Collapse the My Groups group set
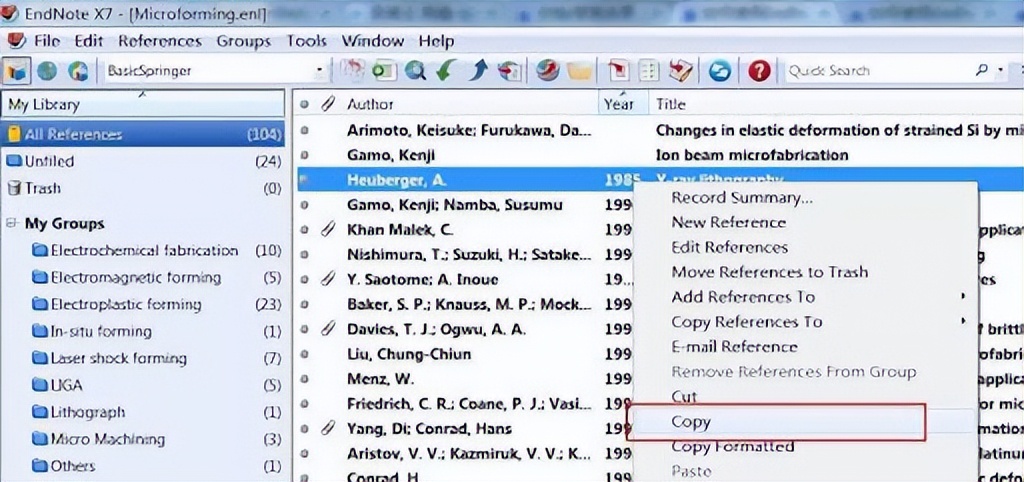The height and width of the screenshot is (482, 1024). point(10,223)
